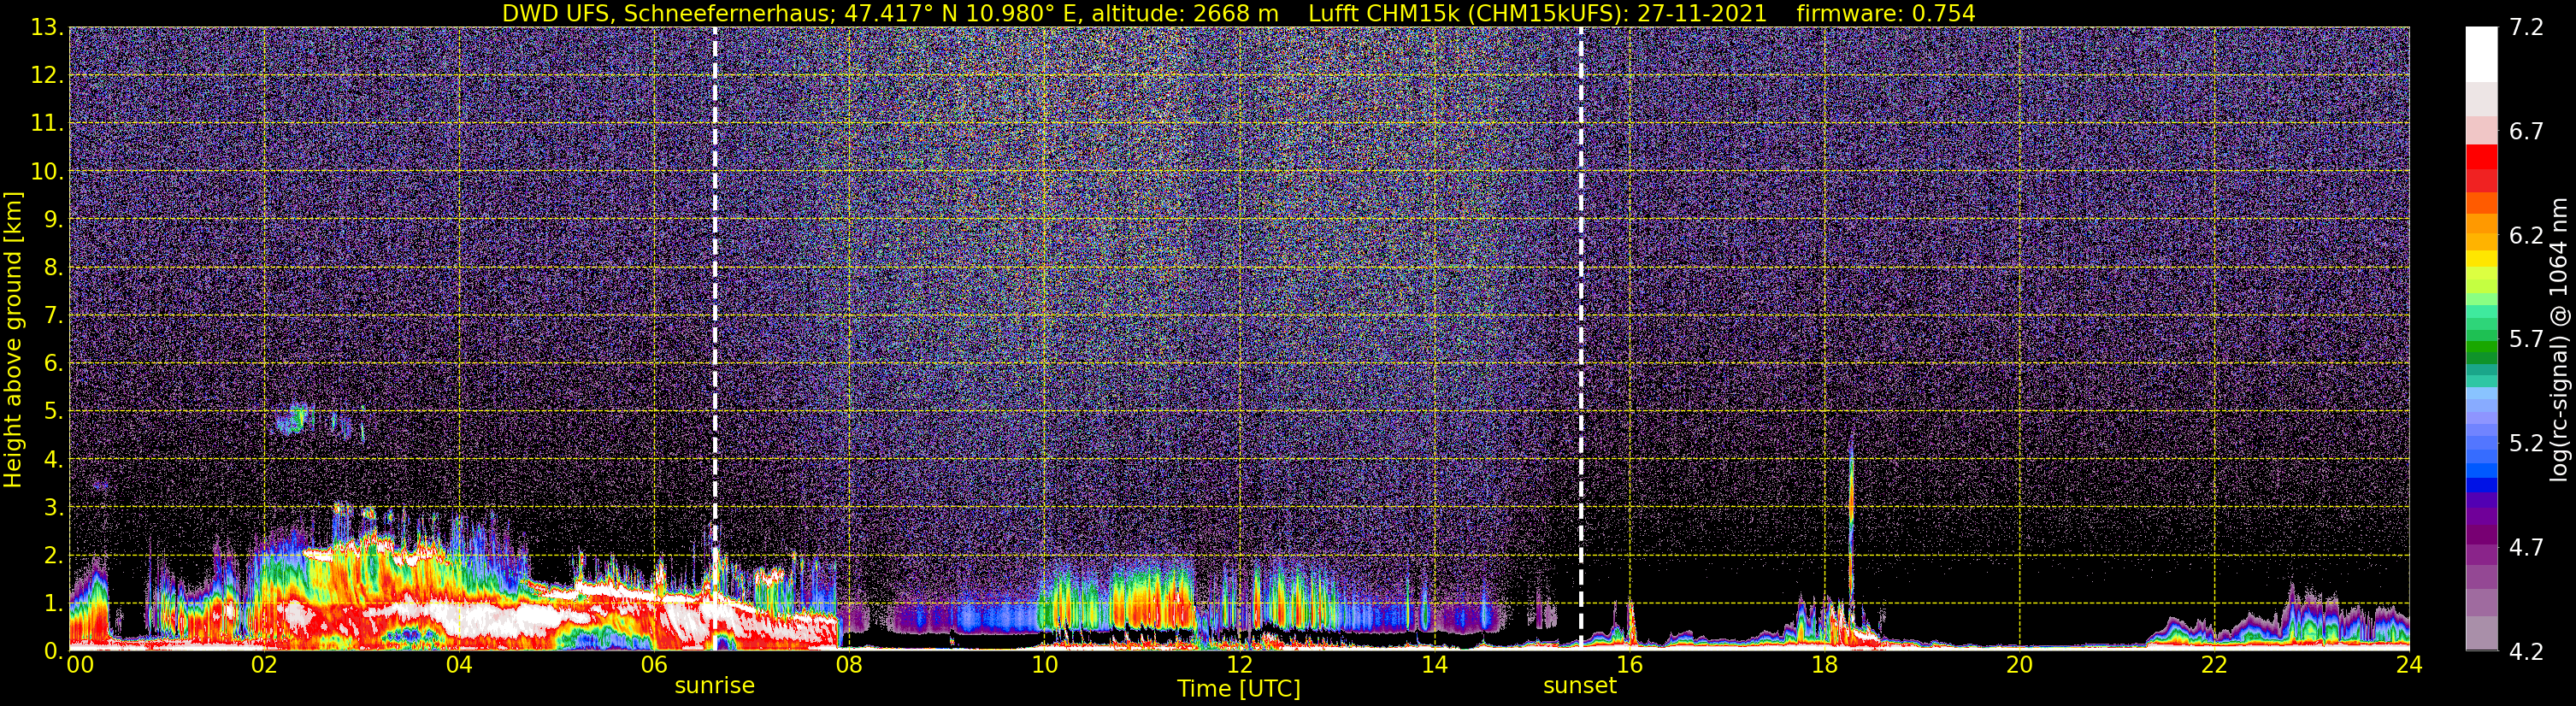
Task: Click the colorbar tick value '6.2'
Action: (2526, 235)
